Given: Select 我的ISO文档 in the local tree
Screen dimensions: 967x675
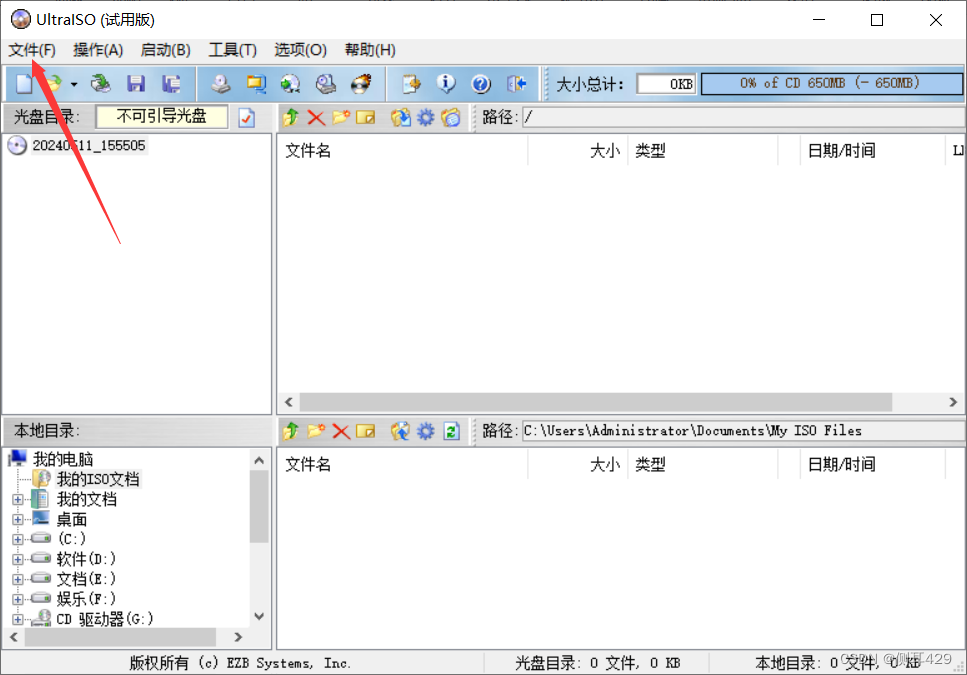Looking at the screenshot, I should point(97,479).
